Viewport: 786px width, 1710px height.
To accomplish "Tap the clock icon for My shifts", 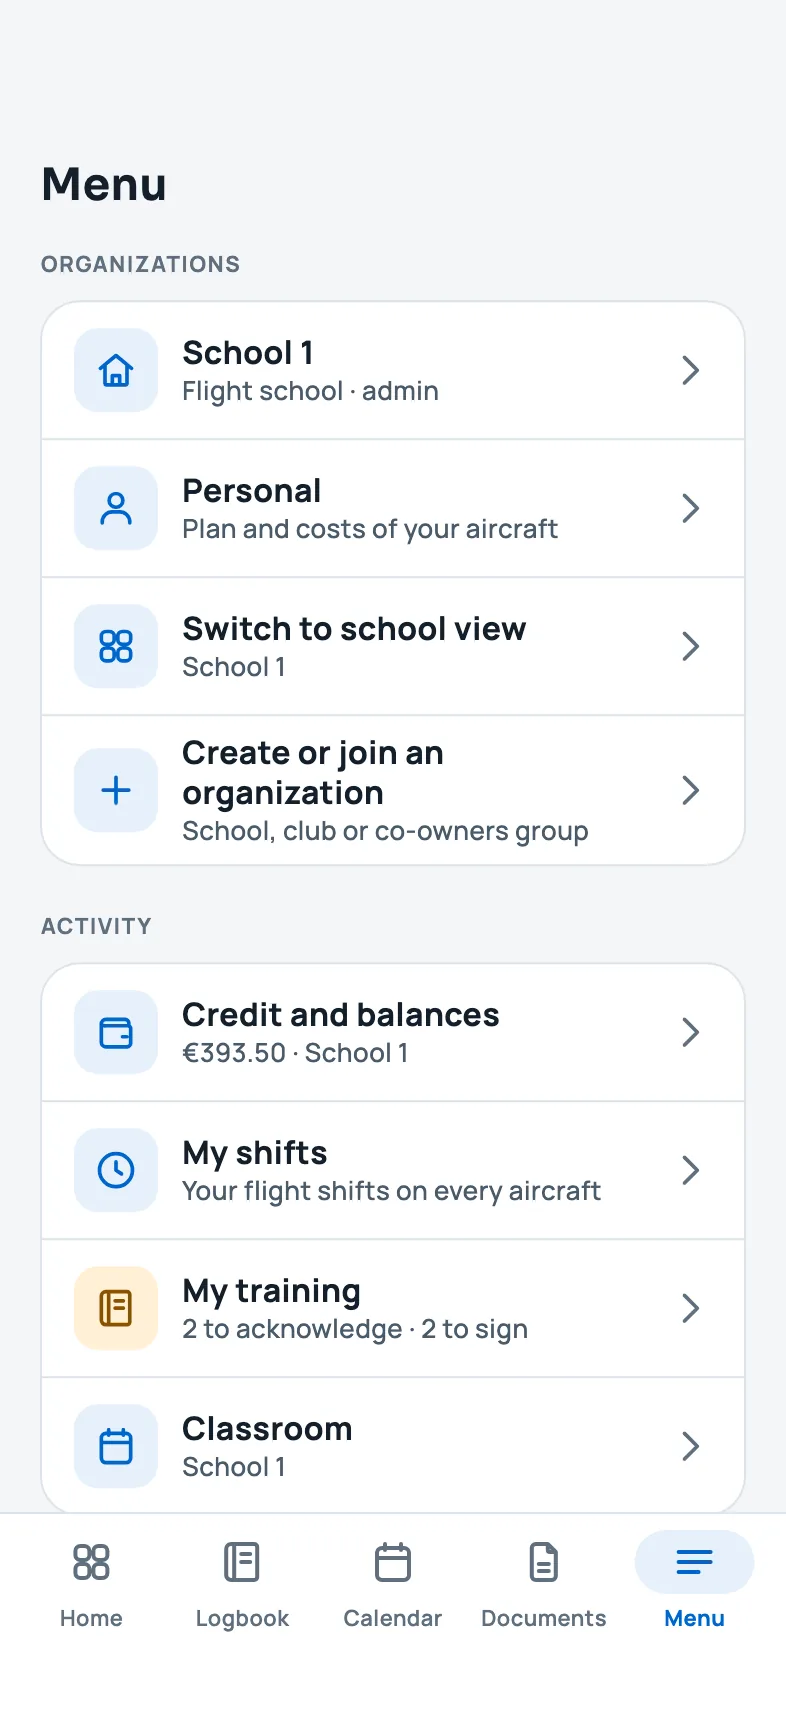I will (x=116, y=1170).
